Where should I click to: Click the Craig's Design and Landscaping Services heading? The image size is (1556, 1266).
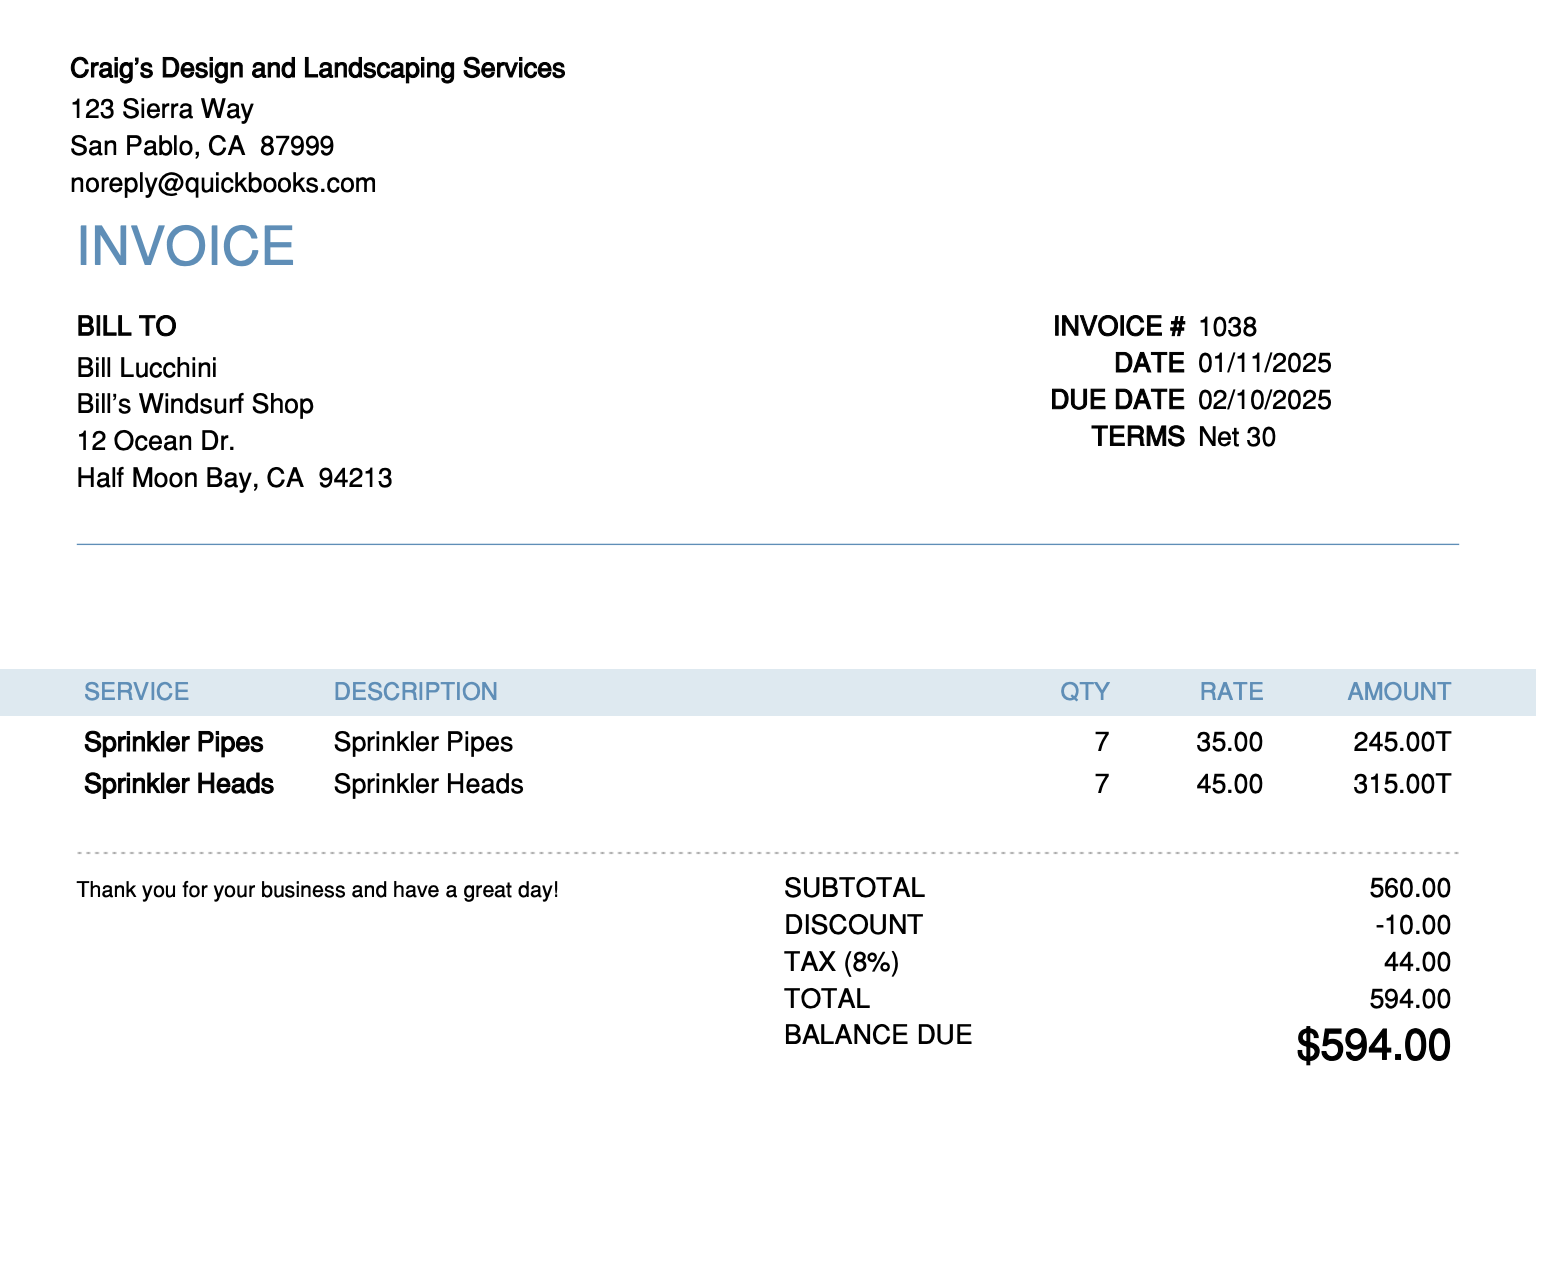pyautogui.click(x=317, y=68)
